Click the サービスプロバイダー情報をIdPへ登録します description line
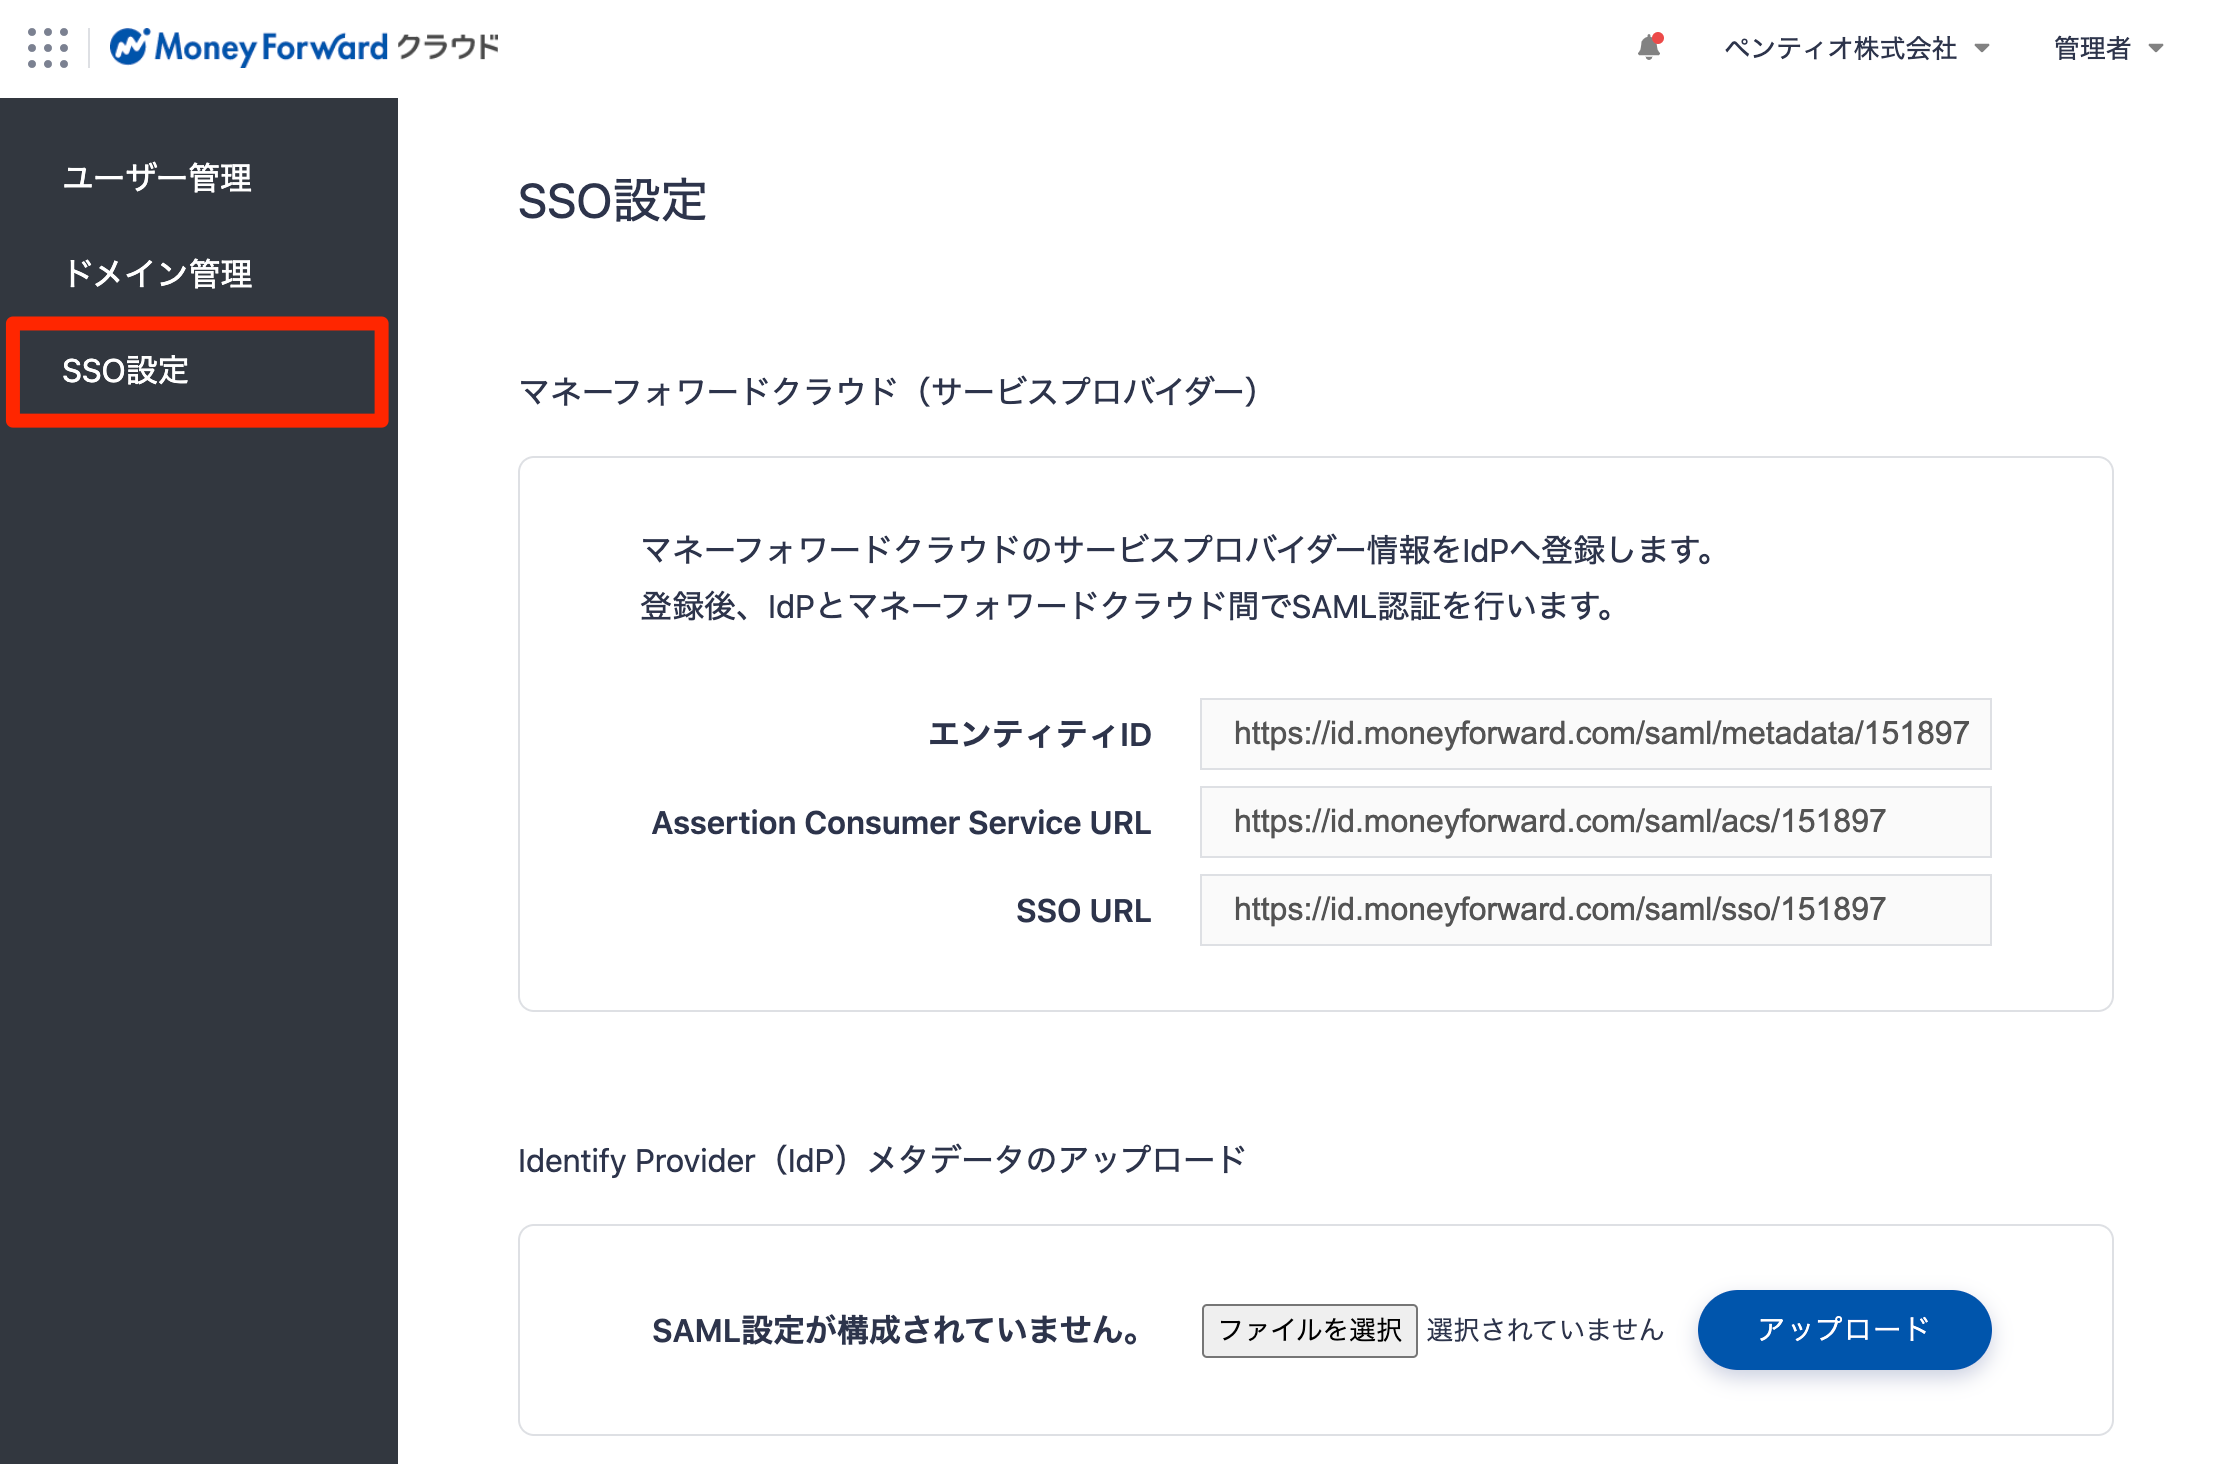Viewport: 2230px width, 1464px height. click(x=1179, y=550)
